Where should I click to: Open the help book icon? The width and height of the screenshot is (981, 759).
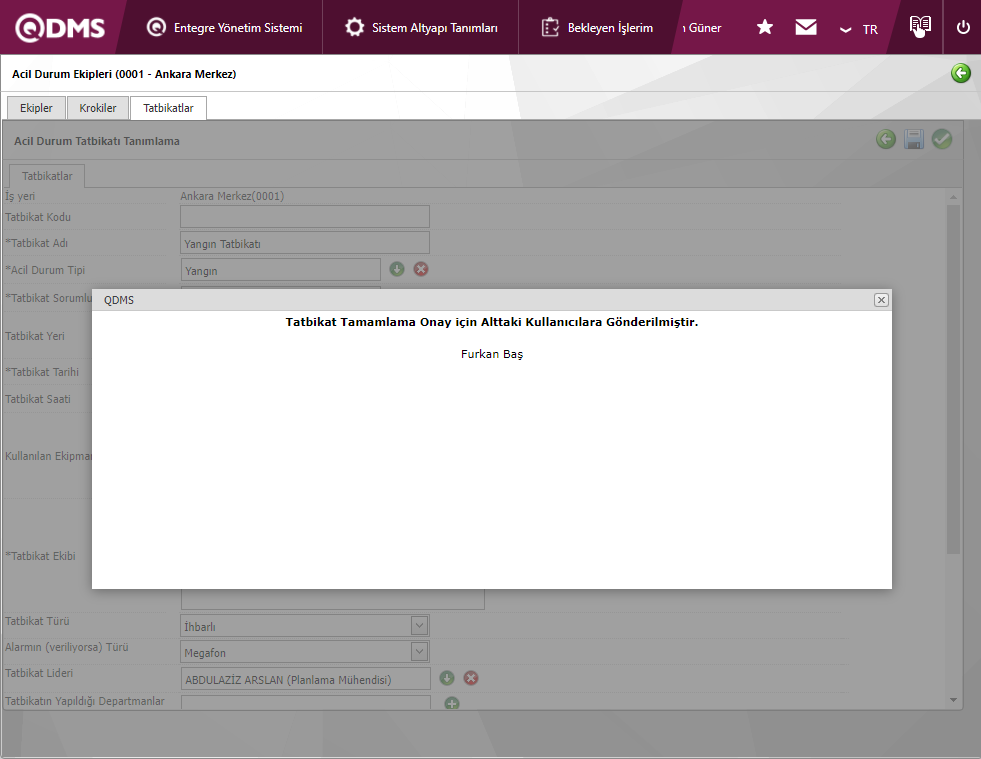tap(920, 27)
